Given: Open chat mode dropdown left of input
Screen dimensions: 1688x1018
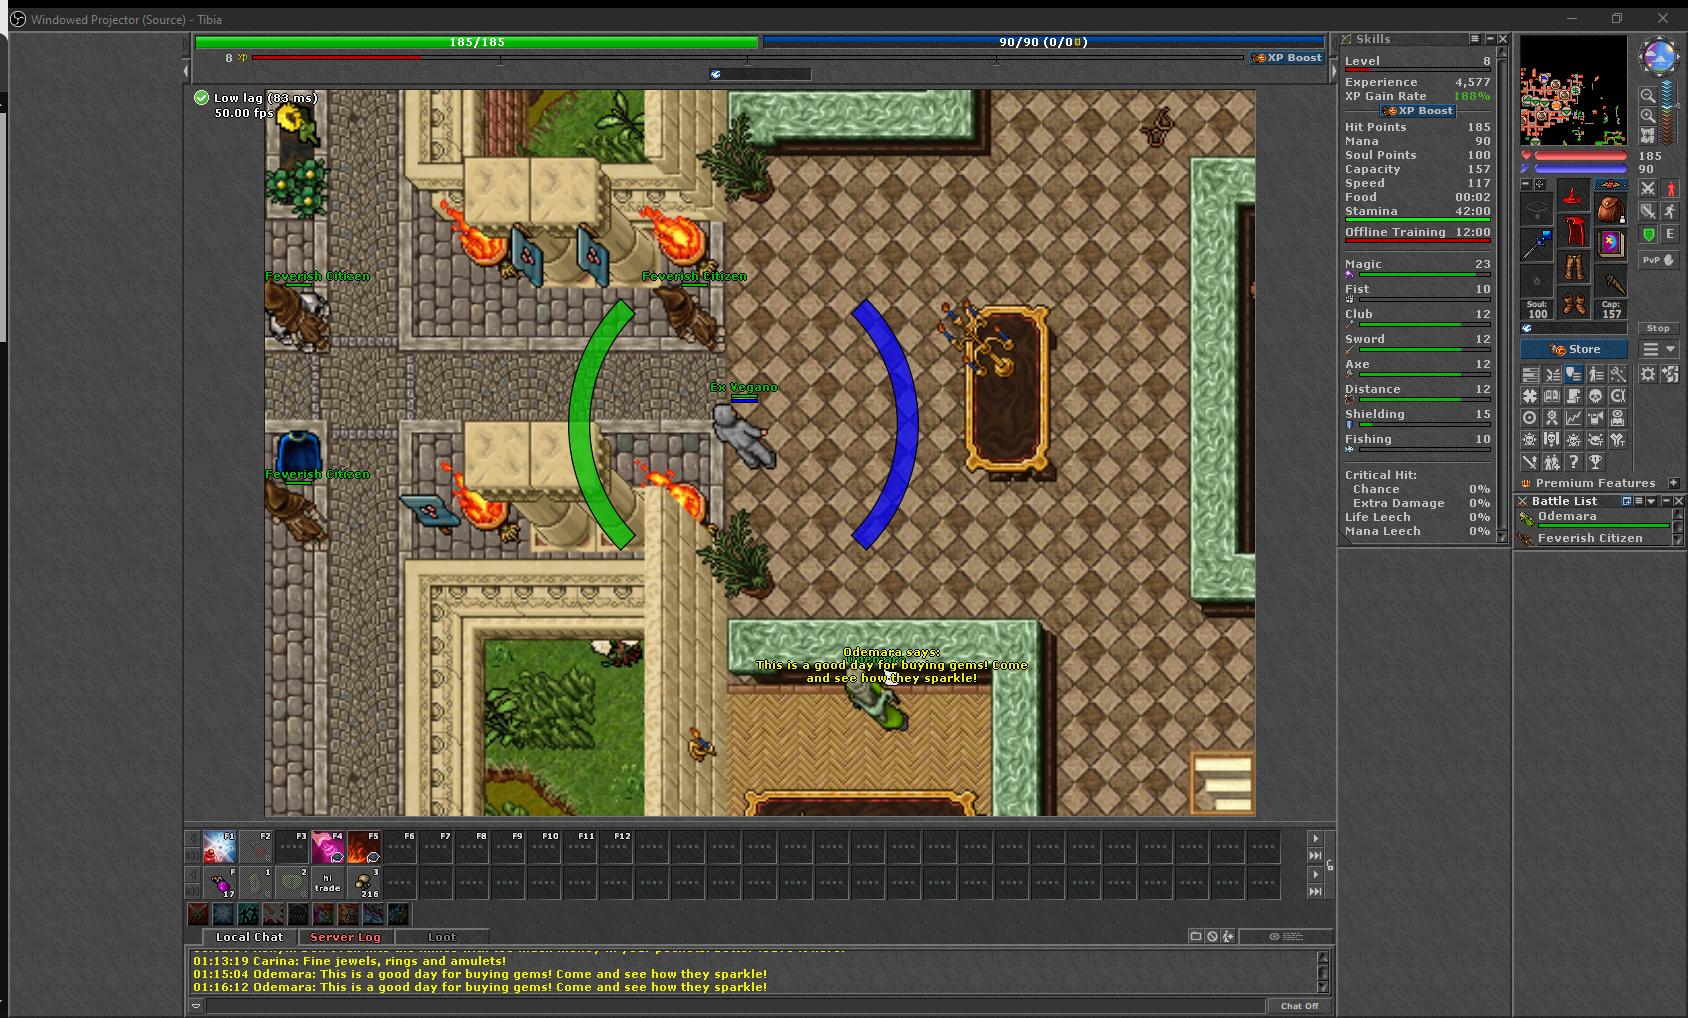Looking at the screenshot, I should [x=197, y=1006].
